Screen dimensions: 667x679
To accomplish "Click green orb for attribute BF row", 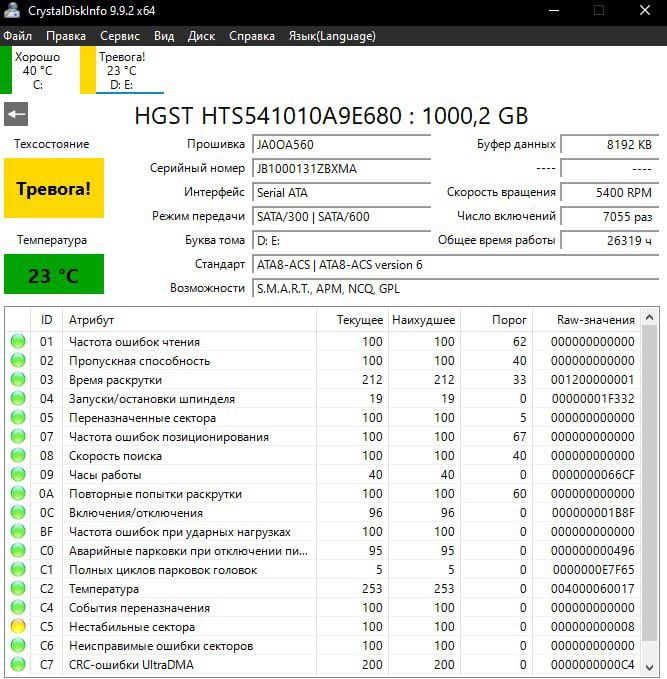I will (18, 531).
